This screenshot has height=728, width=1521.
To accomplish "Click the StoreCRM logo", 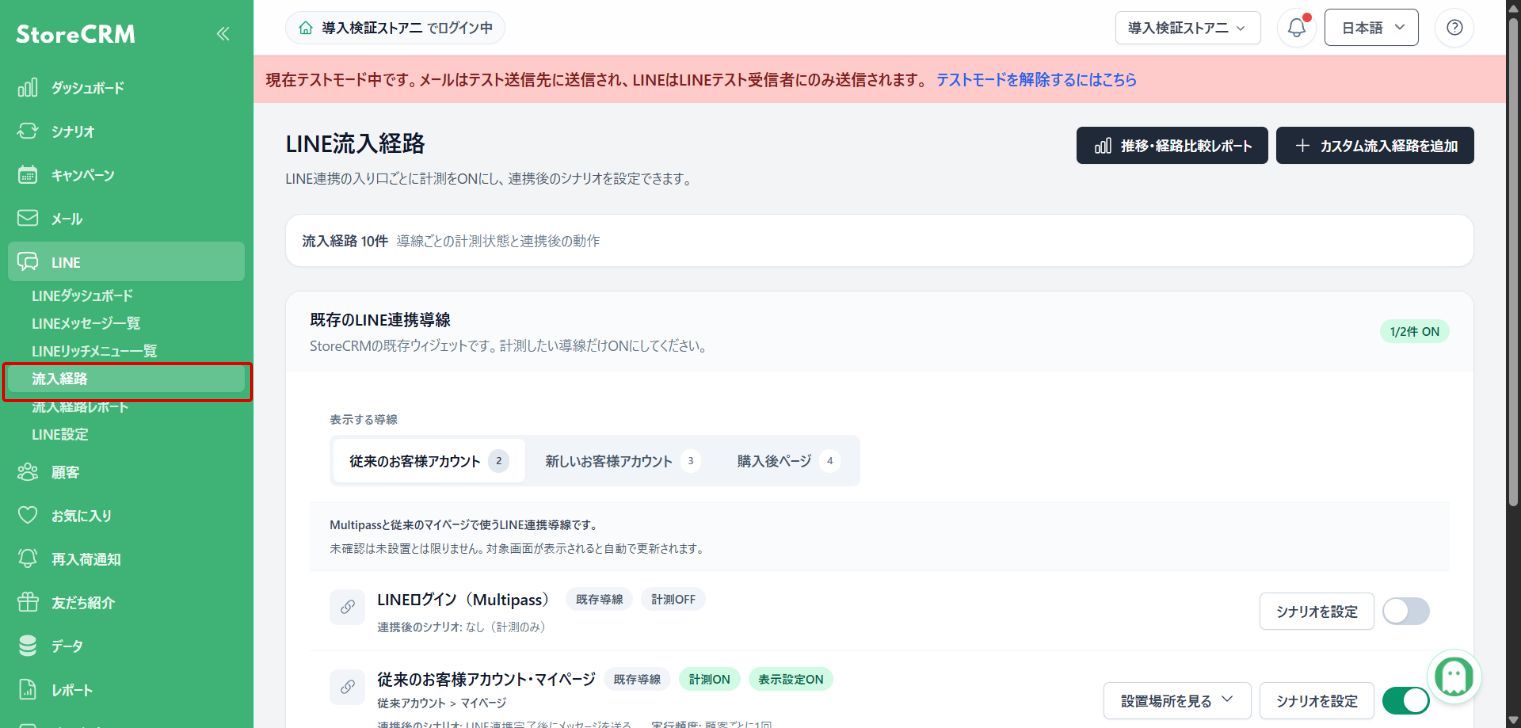I will tap(75, 35).
